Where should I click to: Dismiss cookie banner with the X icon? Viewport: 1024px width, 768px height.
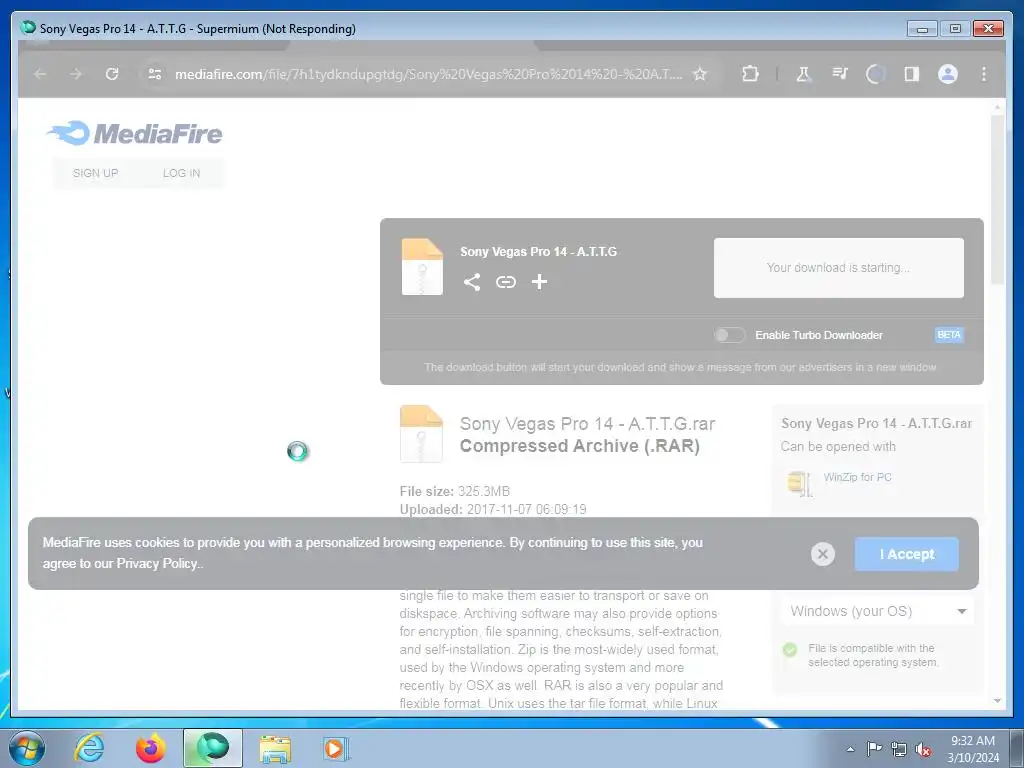pos(823,554)
